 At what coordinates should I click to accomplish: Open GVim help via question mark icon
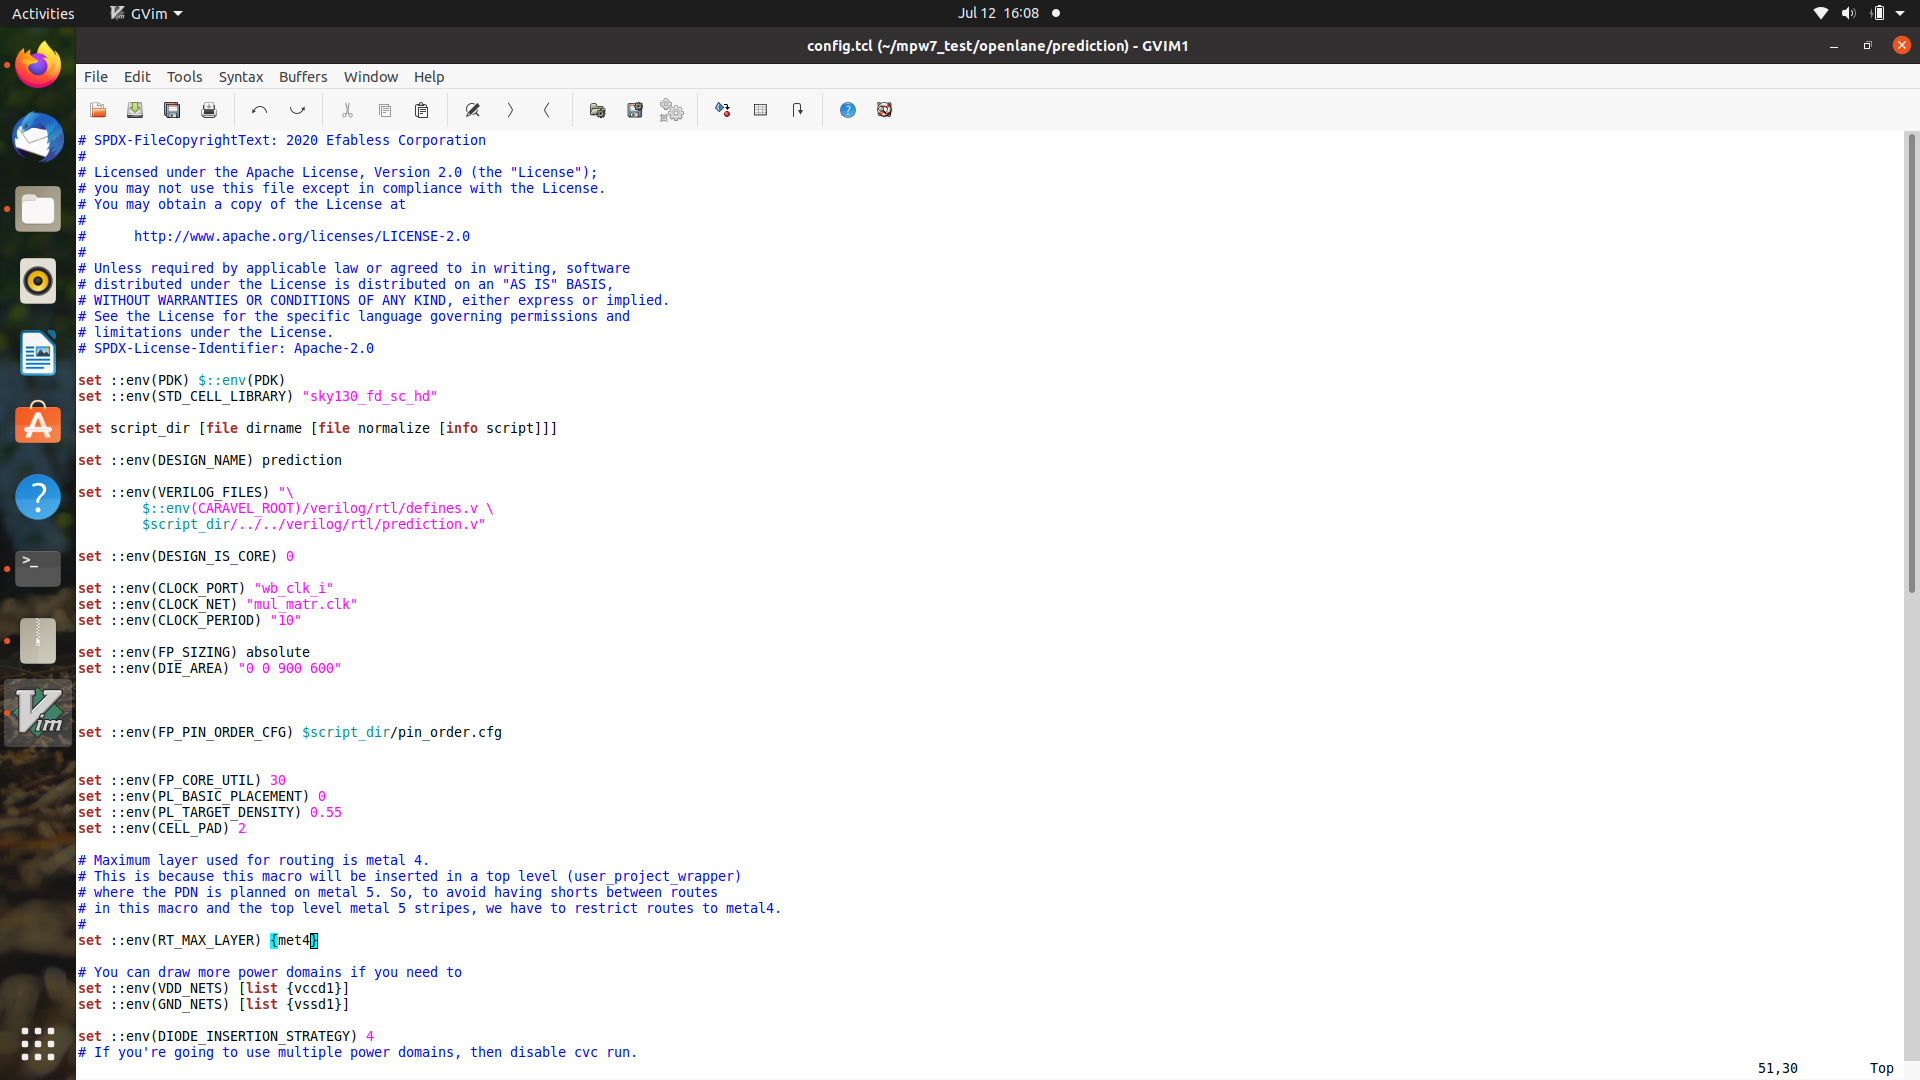(x=848, y=110)
